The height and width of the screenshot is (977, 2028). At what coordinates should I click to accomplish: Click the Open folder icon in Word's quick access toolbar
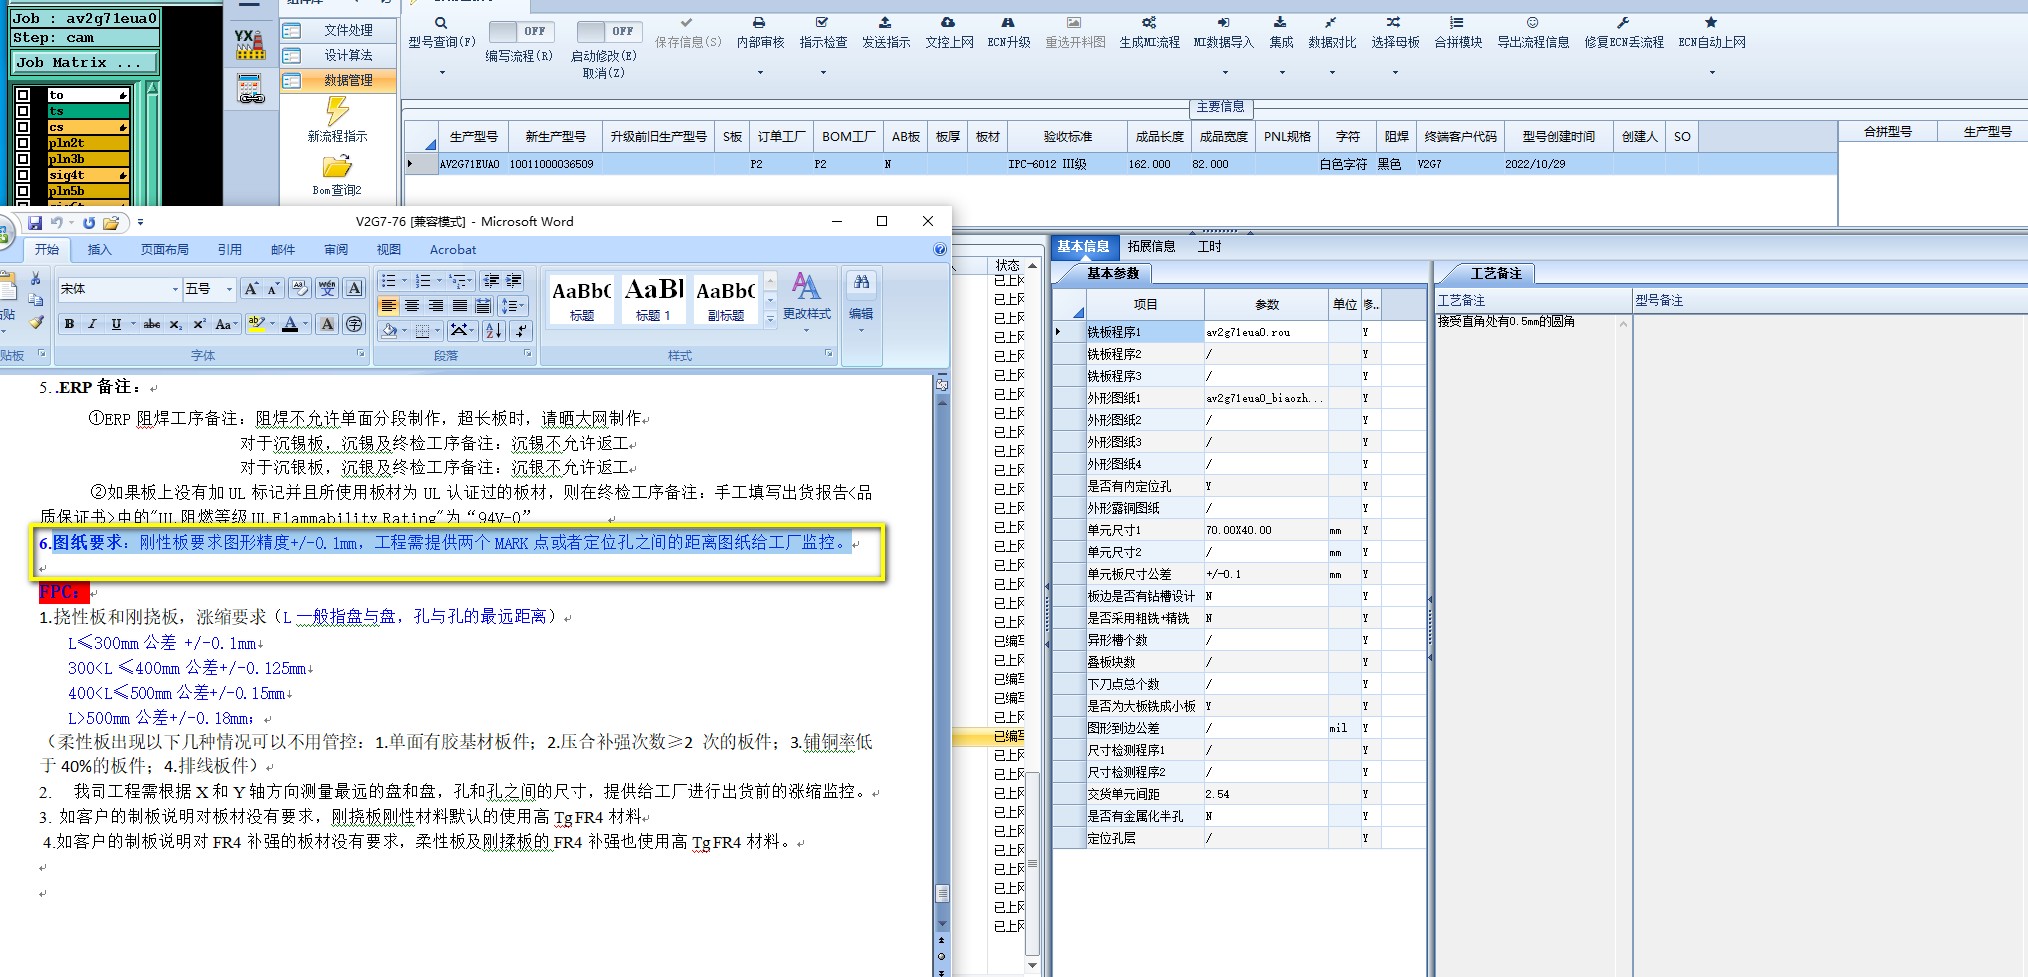pos(111,222)
